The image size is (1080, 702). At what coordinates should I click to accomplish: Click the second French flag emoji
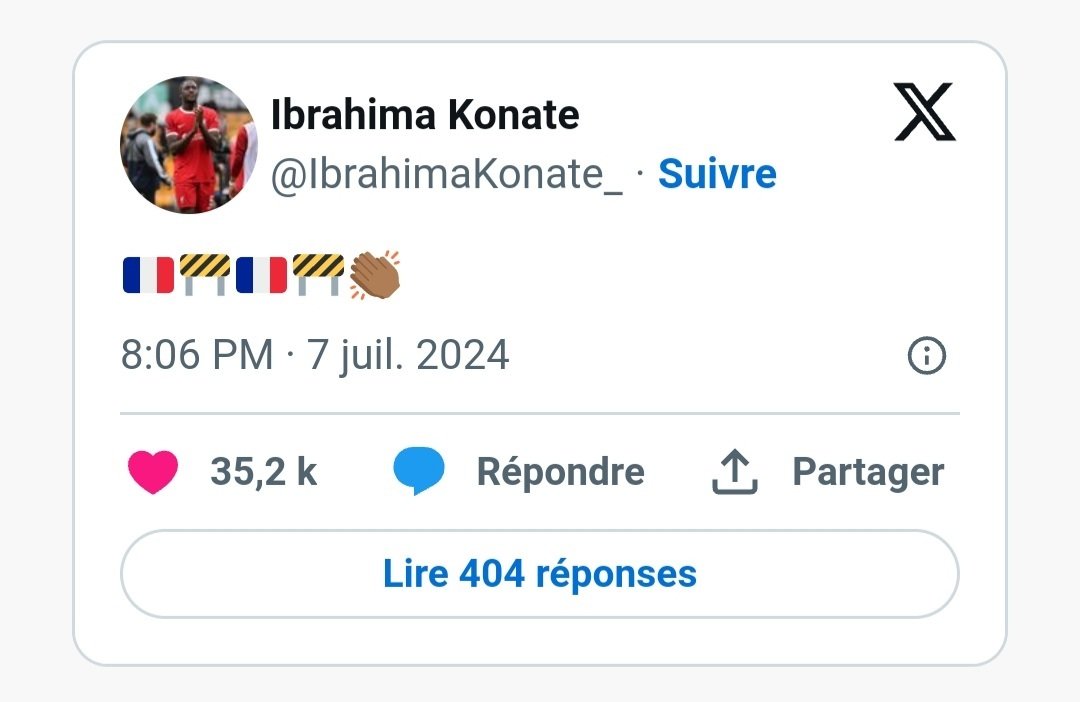(x=262, y=275)
